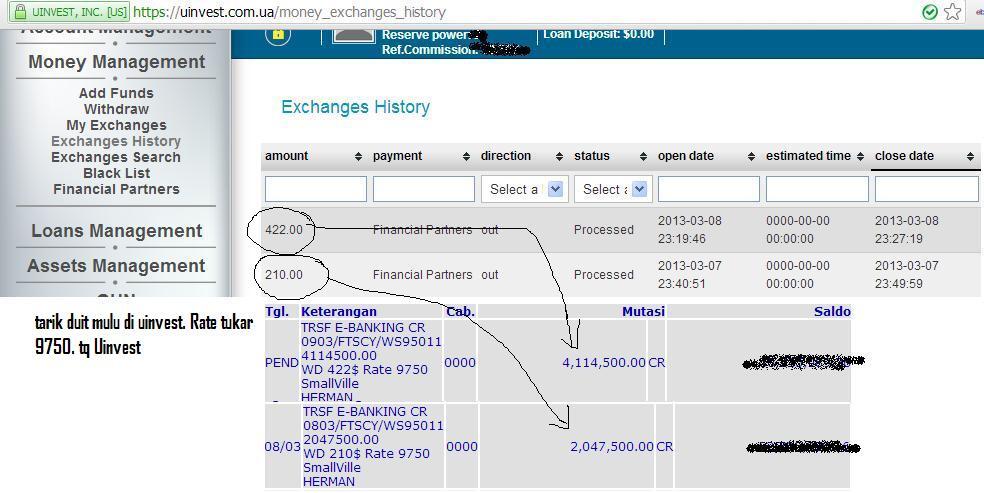
Task: Click the amount column header
Action: tap(287, 156)
